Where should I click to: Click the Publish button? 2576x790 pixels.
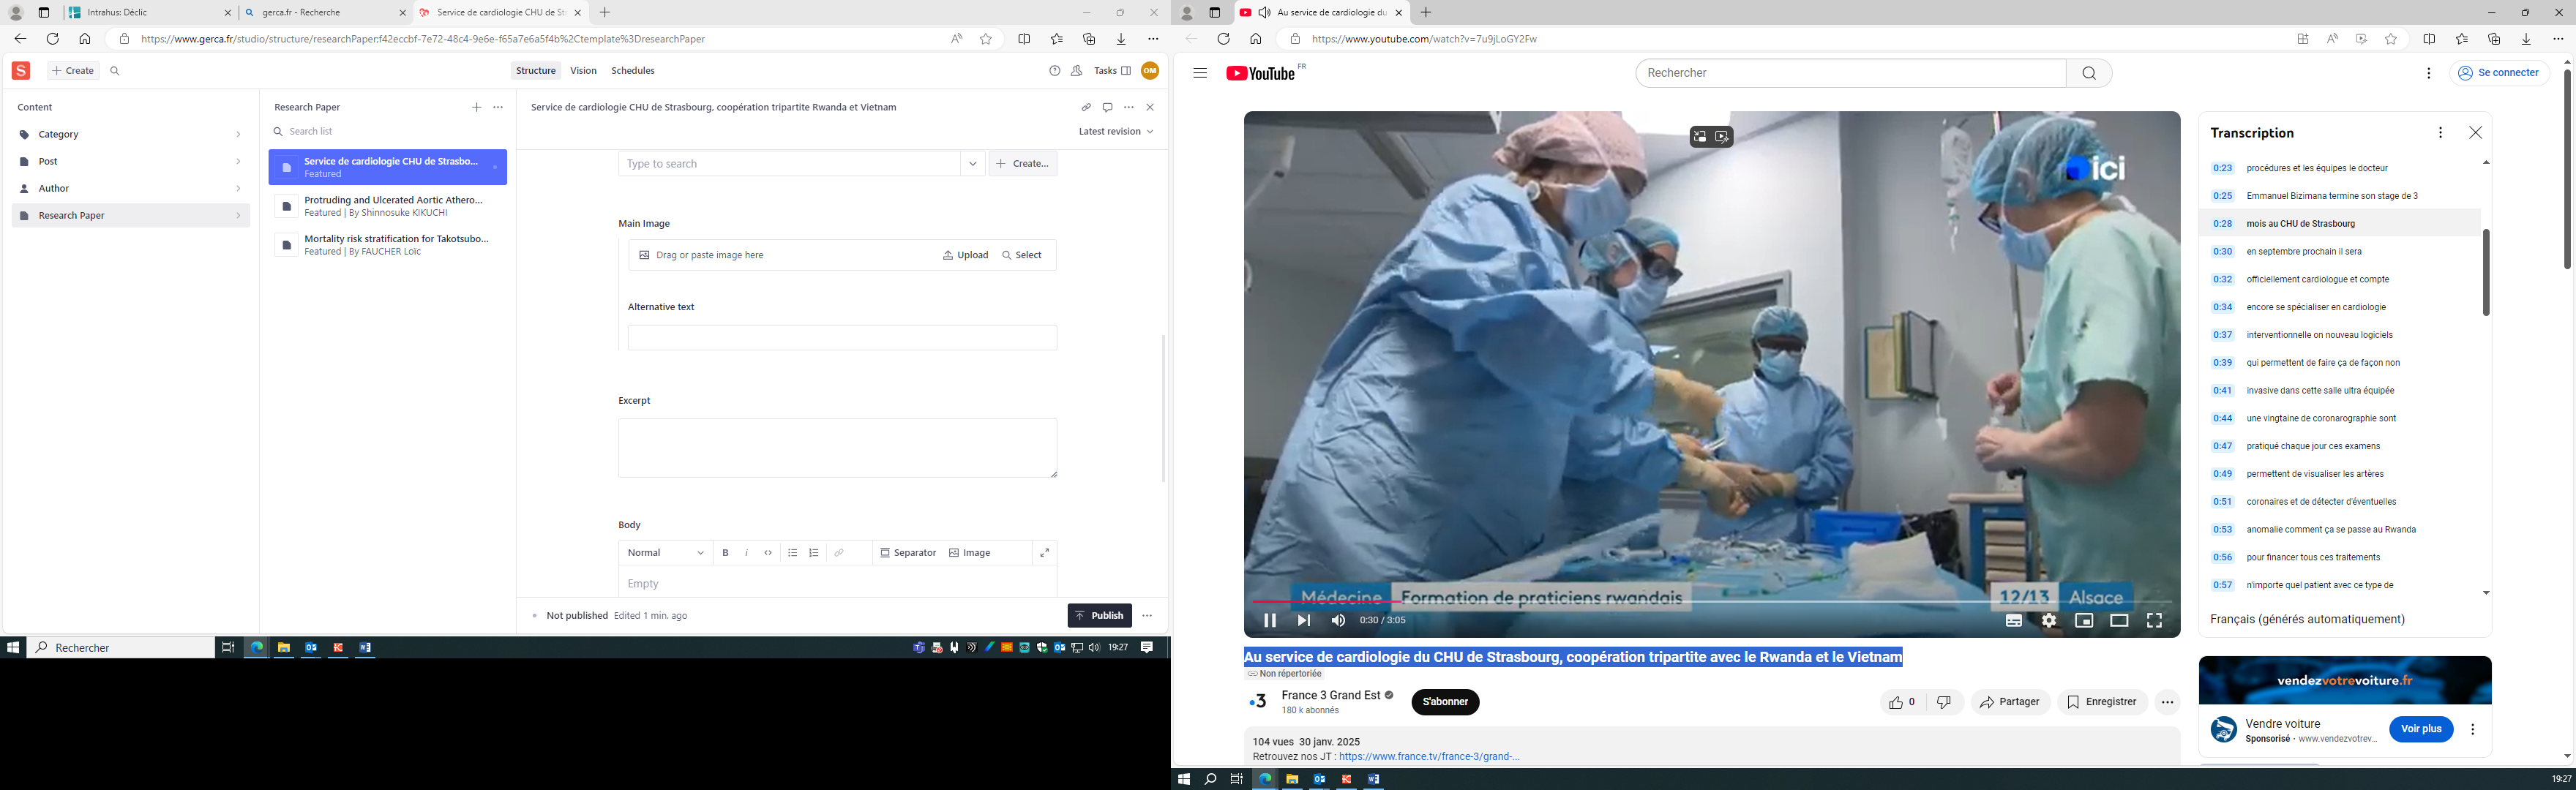pyautogui.click(x=1099, y=616)
